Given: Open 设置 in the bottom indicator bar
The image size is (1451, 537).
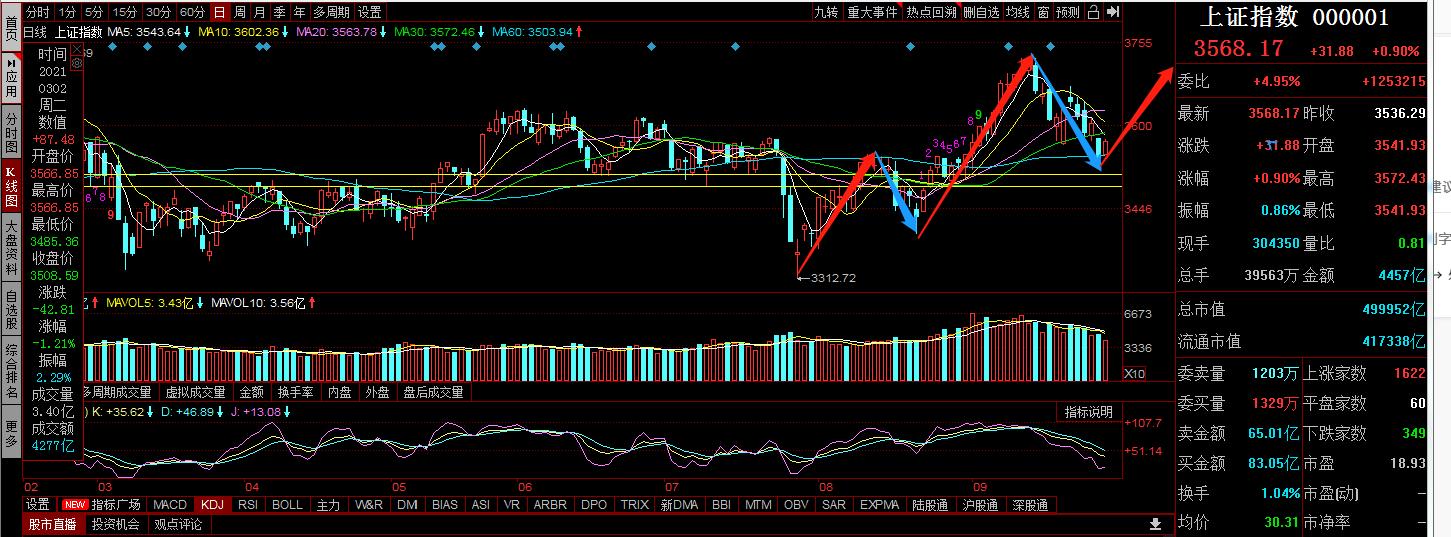Looking at the screenshot, I should 38,505.
